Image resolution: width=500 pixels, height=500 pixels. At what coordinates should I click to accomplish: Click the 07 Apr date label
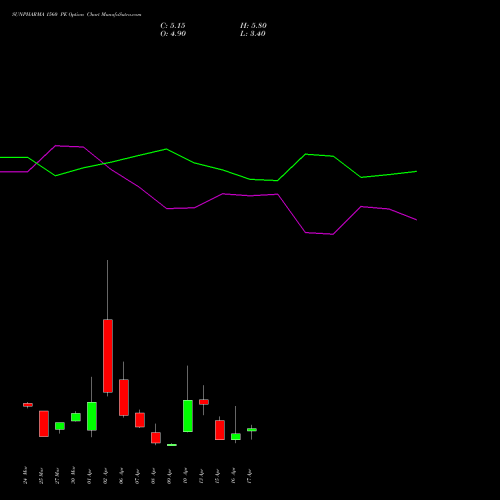(x=137, y=476)
